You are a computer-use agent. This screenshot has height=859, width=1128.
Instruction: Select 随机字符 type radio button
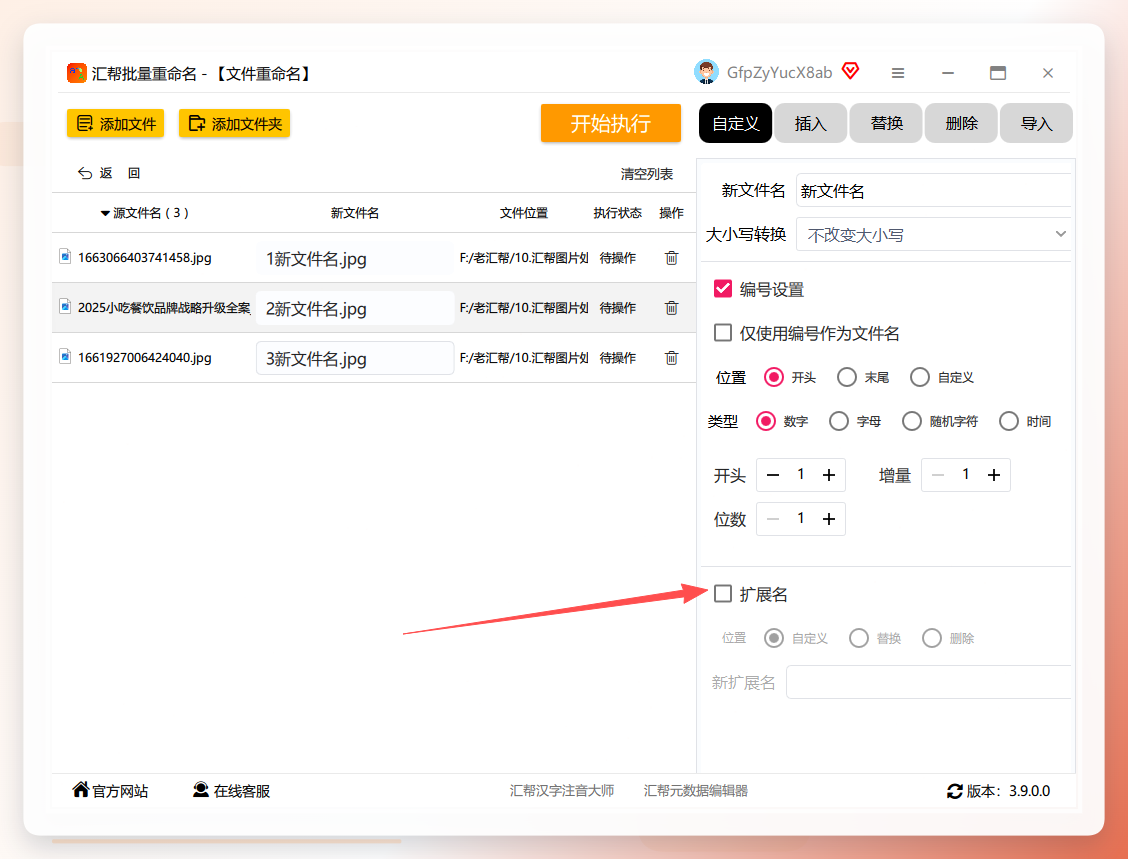tap(912, 421)
